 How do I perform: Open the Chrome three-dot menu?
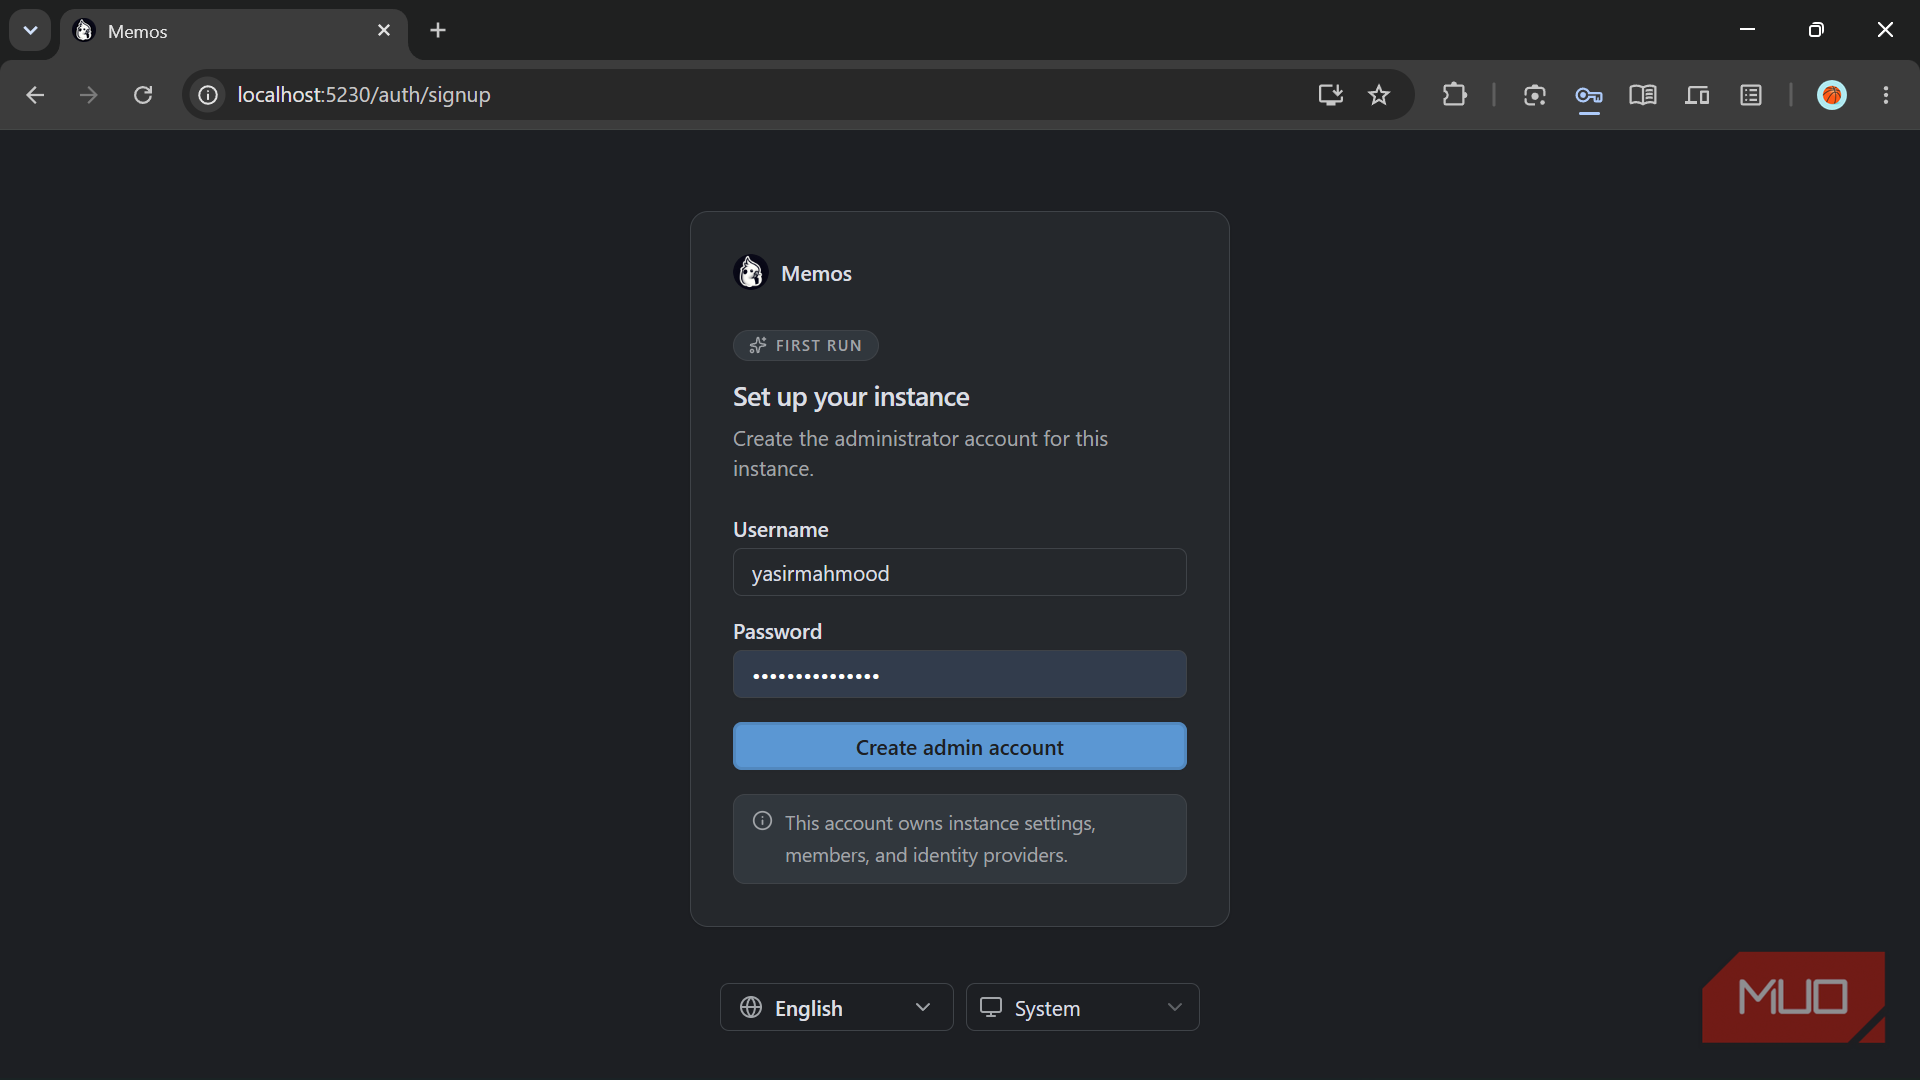1886,95
